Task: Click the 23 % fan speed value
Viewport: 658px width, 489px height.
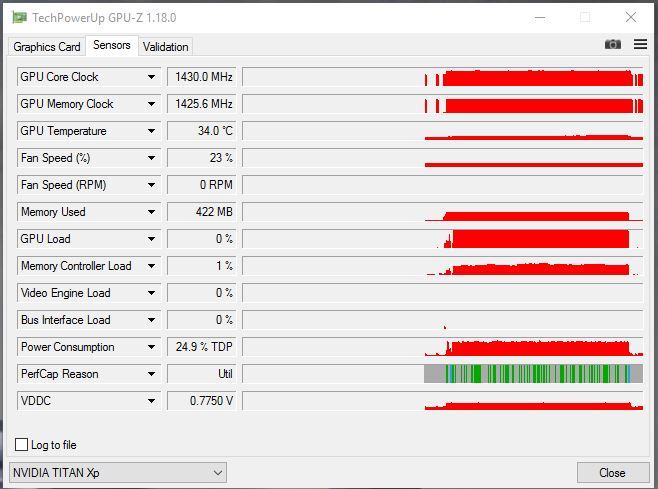Action: 201,158
